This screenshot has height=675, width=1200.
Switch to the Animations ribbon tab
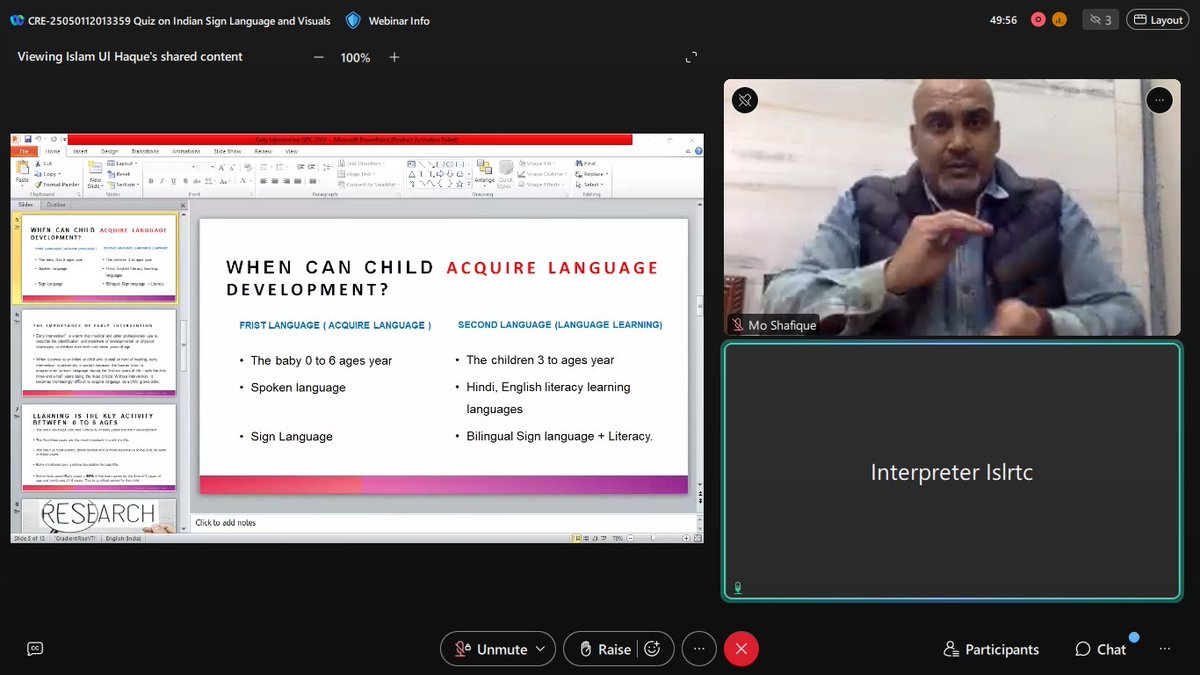point(186,149)
